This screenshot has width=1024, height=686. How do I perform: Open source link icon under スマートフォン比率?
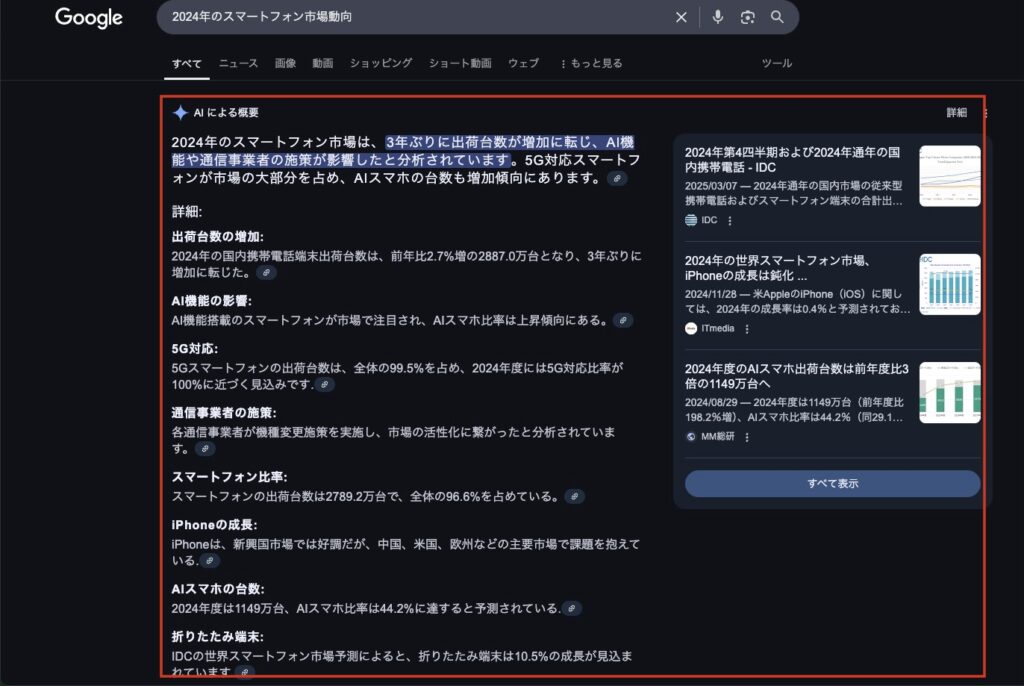coord(575,497)
